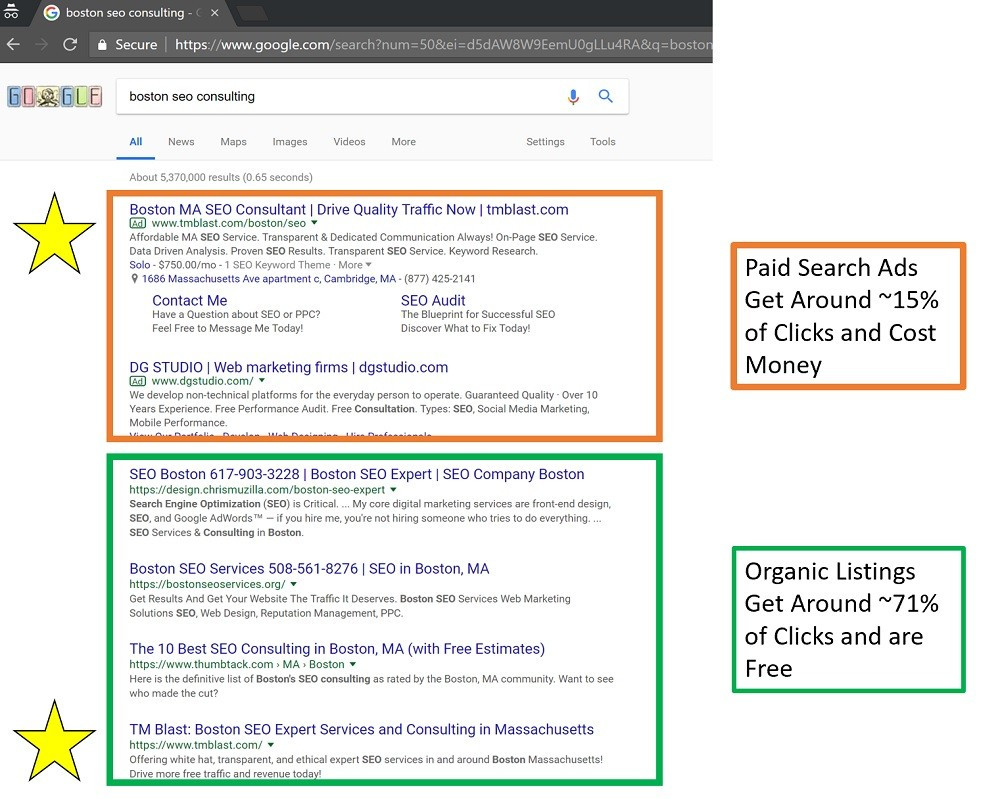Image resolution: width=1000 pixels, height=799 pixels.
Task: Click the browser back arrow
Action: [x=13, y=45]
